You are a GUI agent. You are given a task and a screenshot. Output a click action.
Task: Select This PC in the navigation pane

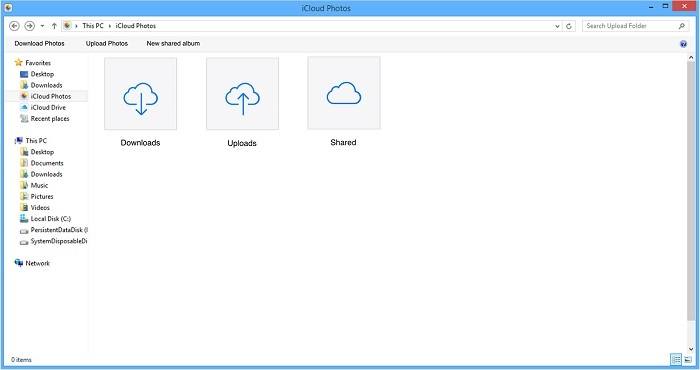[x=36, y=141]
